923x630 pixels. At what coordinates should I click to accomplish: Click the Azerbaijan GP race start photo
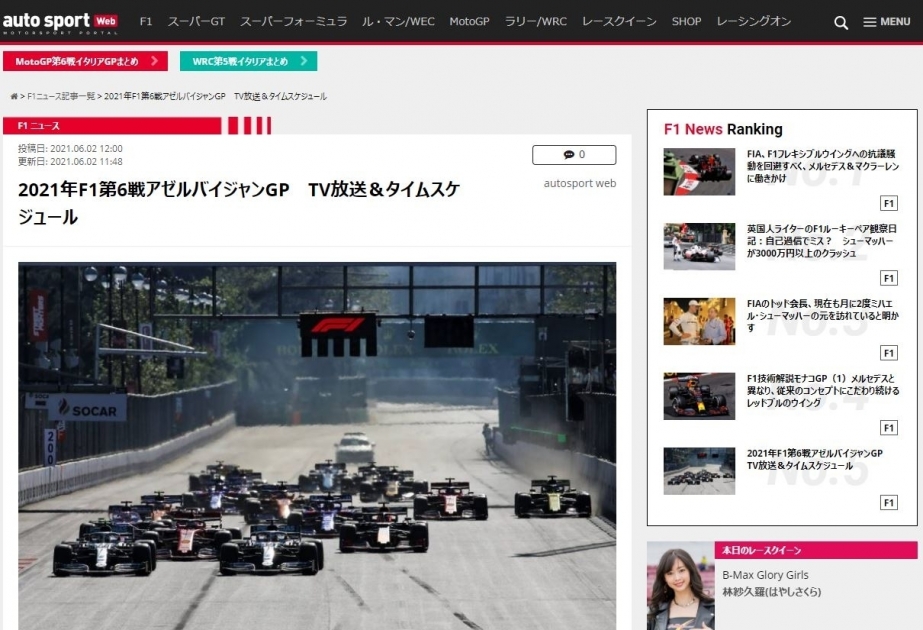[x=317, y=445]
